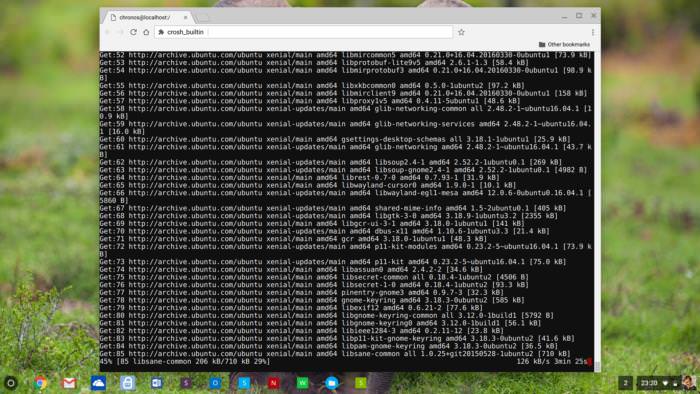Open the Other bookmarks folder
The height and width of the screenshot is (394, 700).
coord(564,45)
